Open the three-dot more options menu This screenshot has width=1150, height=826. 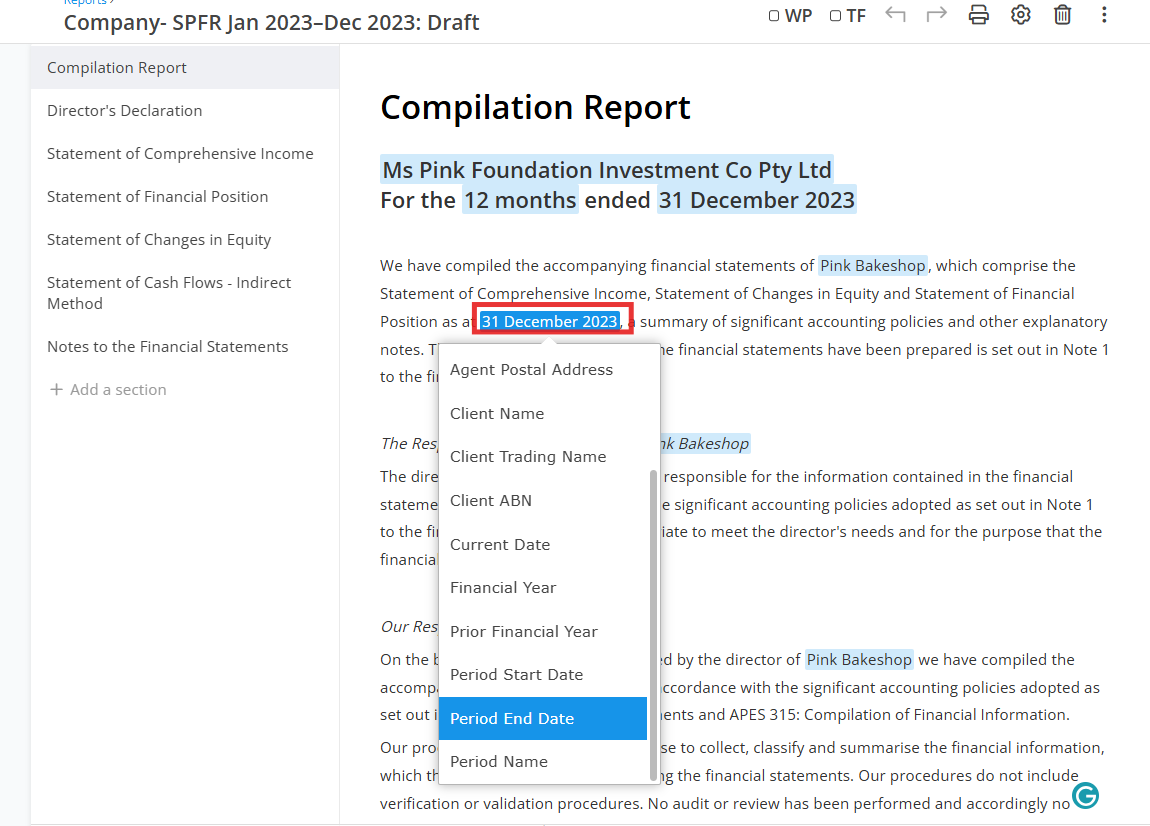point(1104,15)
